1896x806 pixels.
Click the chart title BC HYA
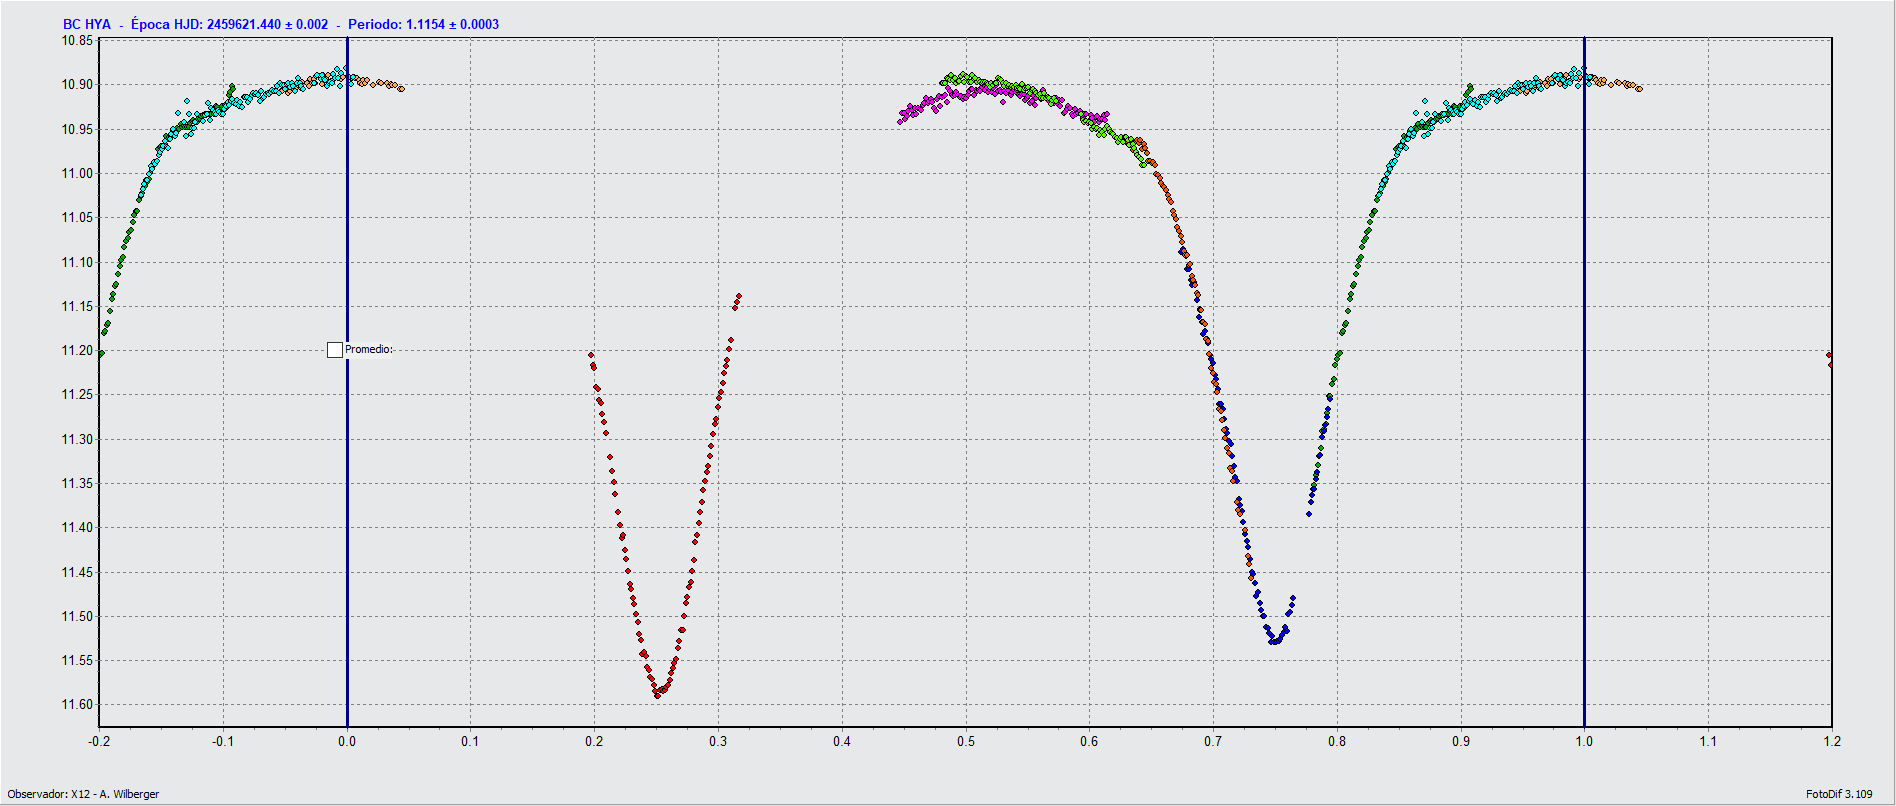pos(87,24)
